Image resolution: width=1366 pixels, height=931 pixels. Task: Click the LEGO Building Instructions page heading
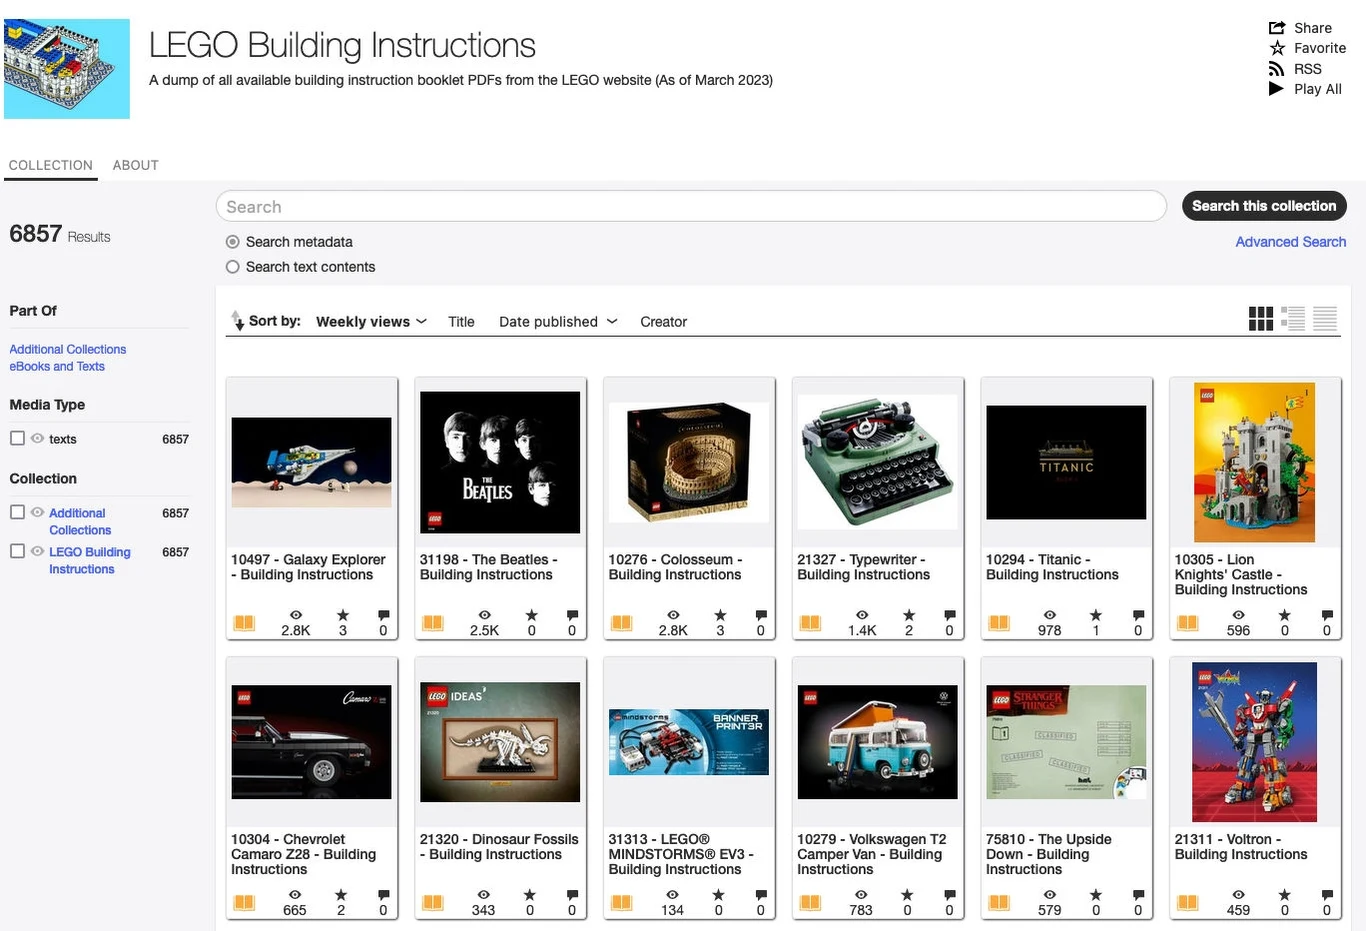click(342, 45)
